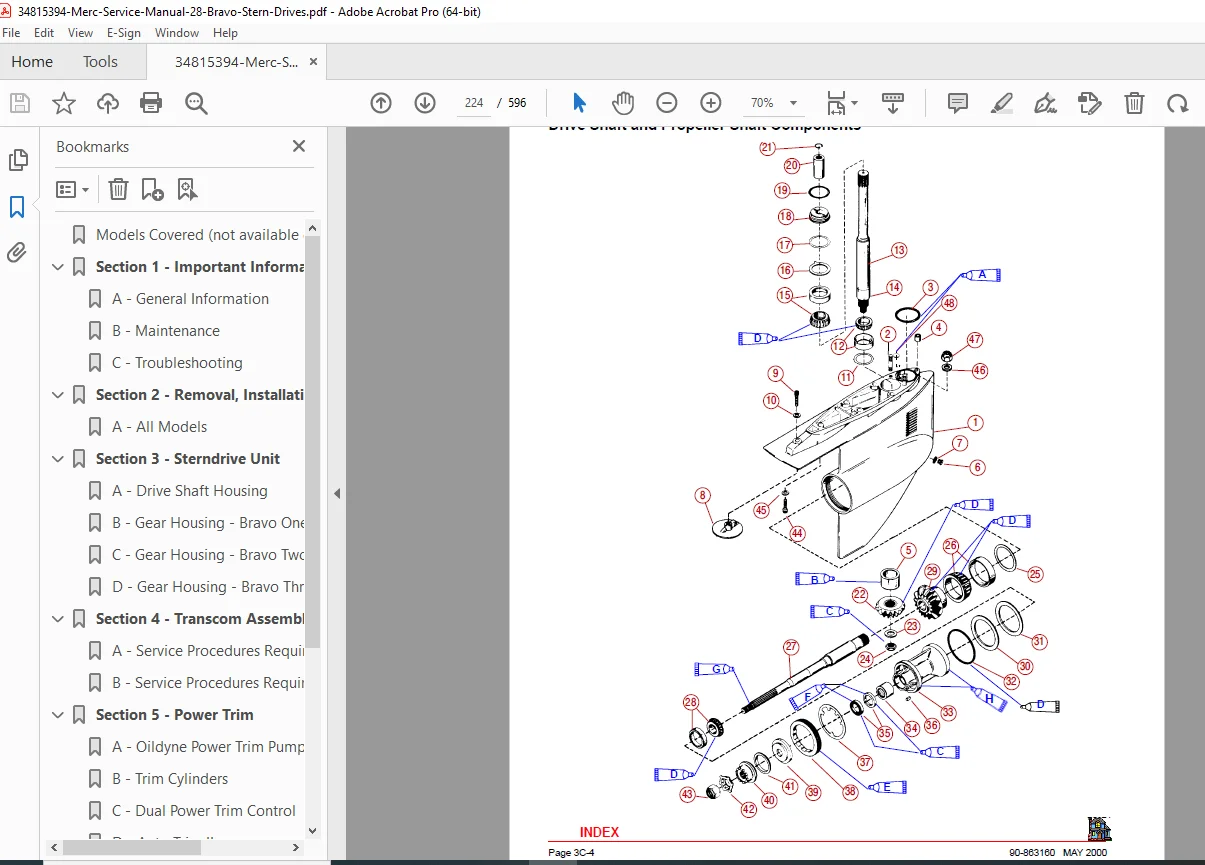Click the edit/stamp tool icon in toolbar
1205x865 pixels.
click(x=1090, y=103)
